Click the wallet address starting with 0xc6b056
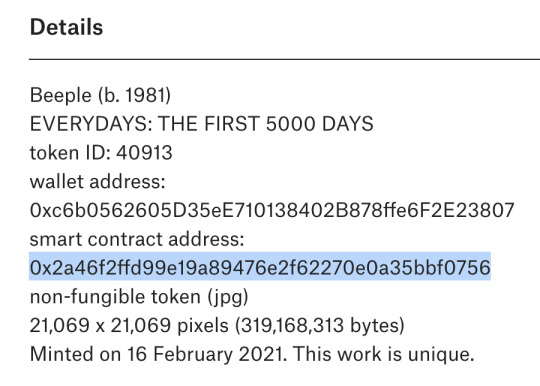 [x=272, y=210]
